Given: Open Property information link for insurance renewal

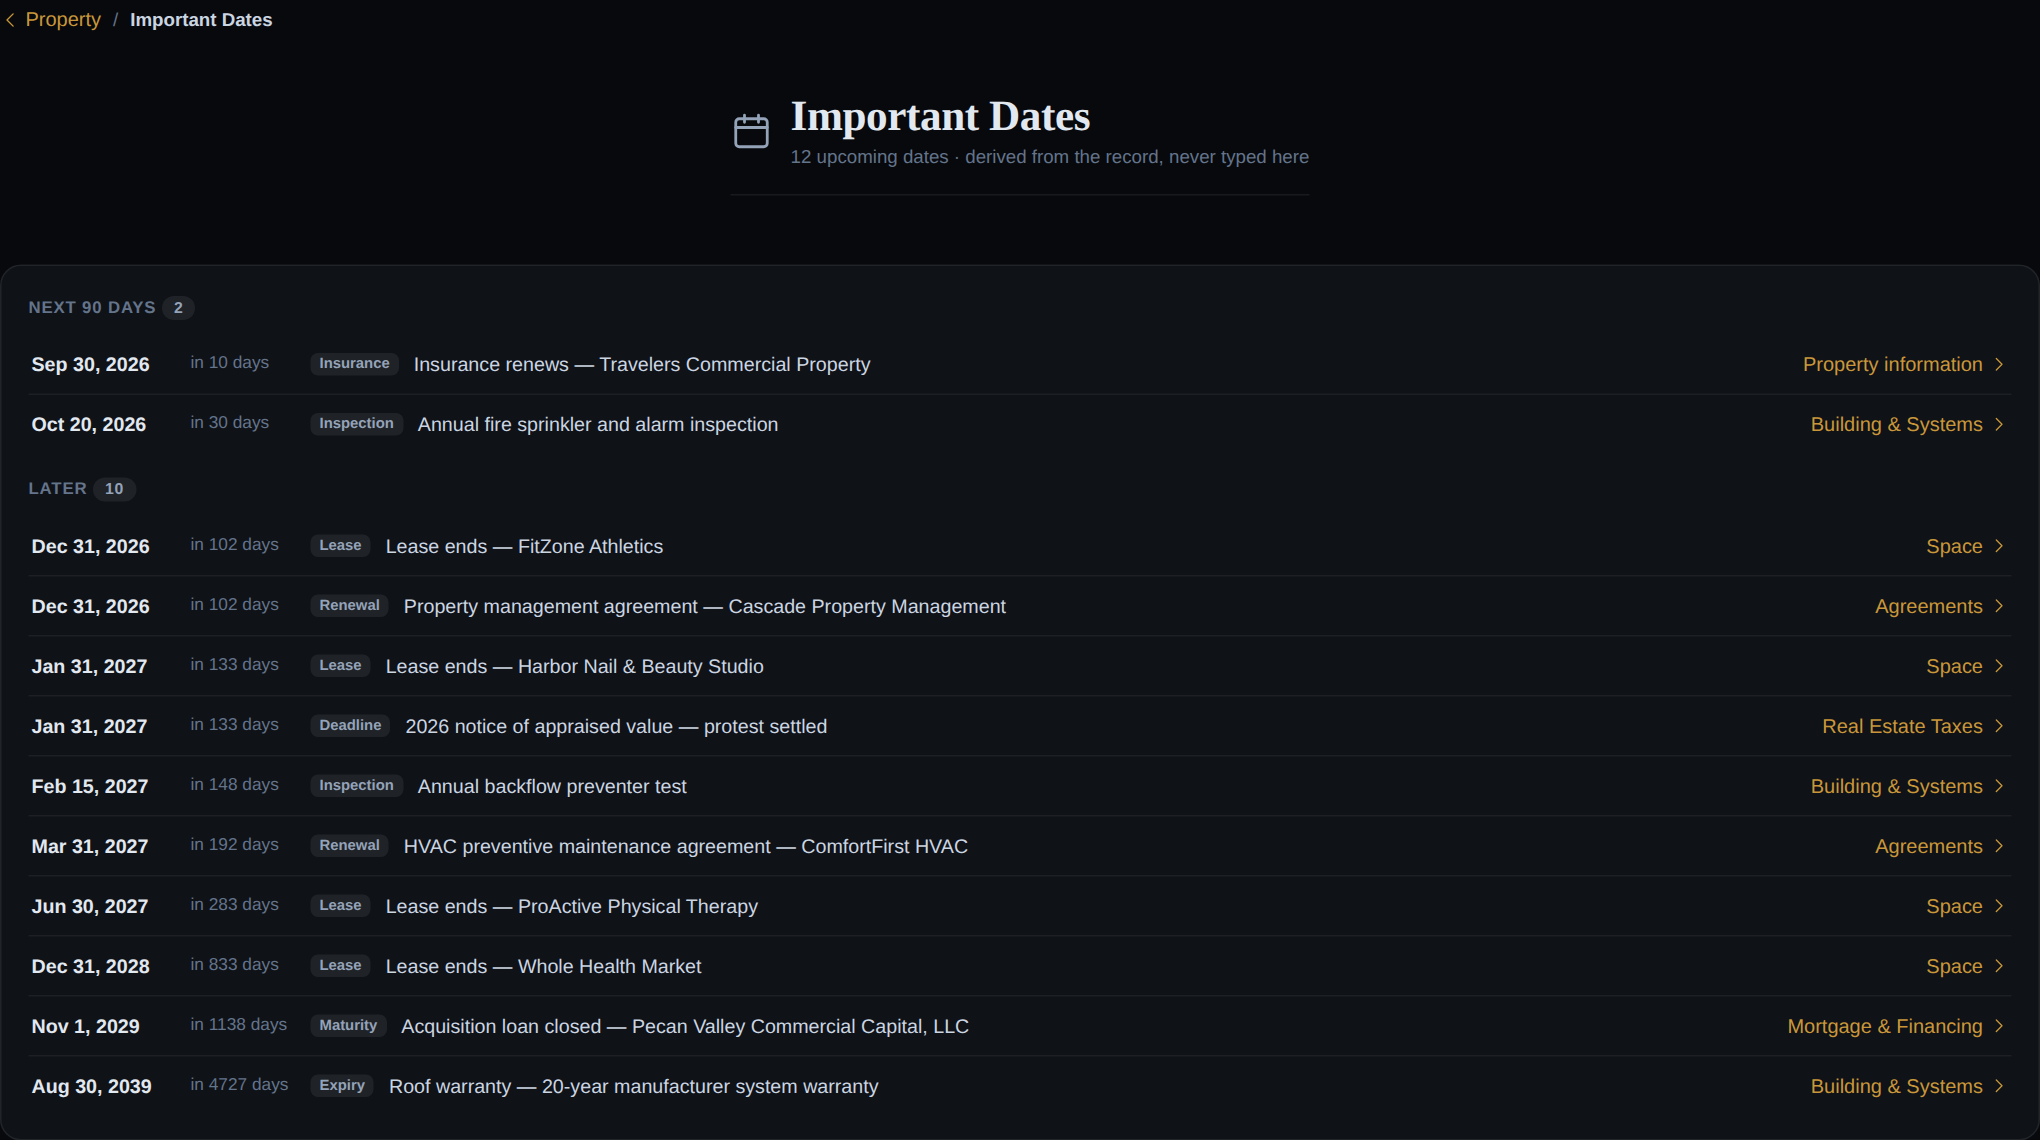Looking at the screenshot, I should 1892,365.
